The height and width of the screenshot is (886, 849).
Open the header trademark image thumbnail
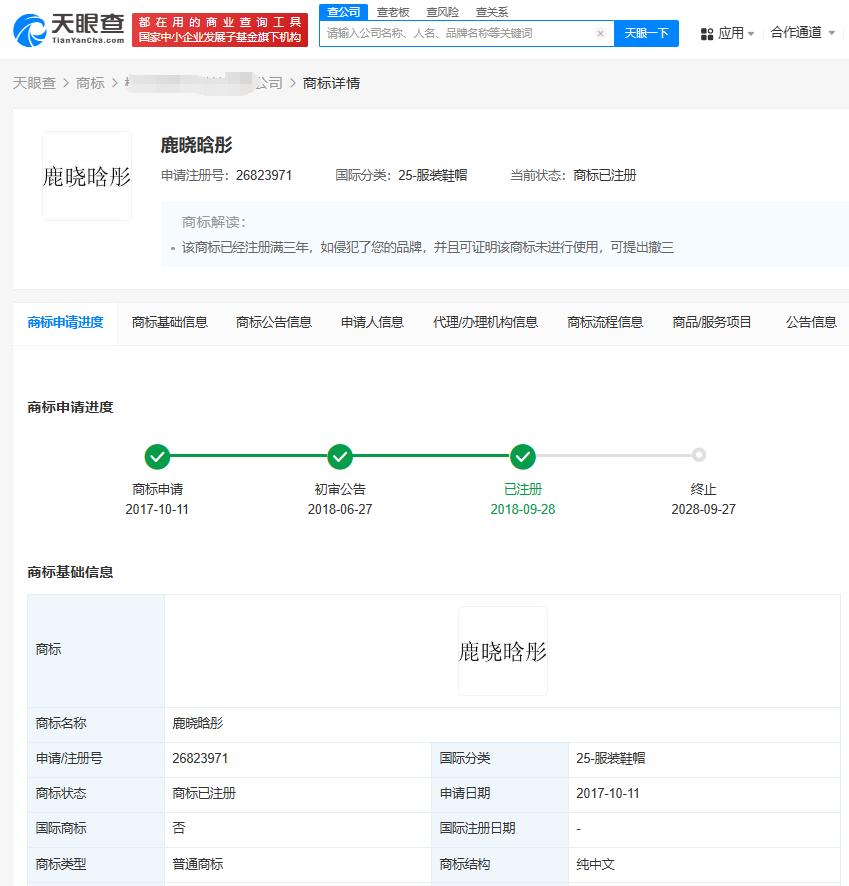pyautogui.click(x=87, y=176)
